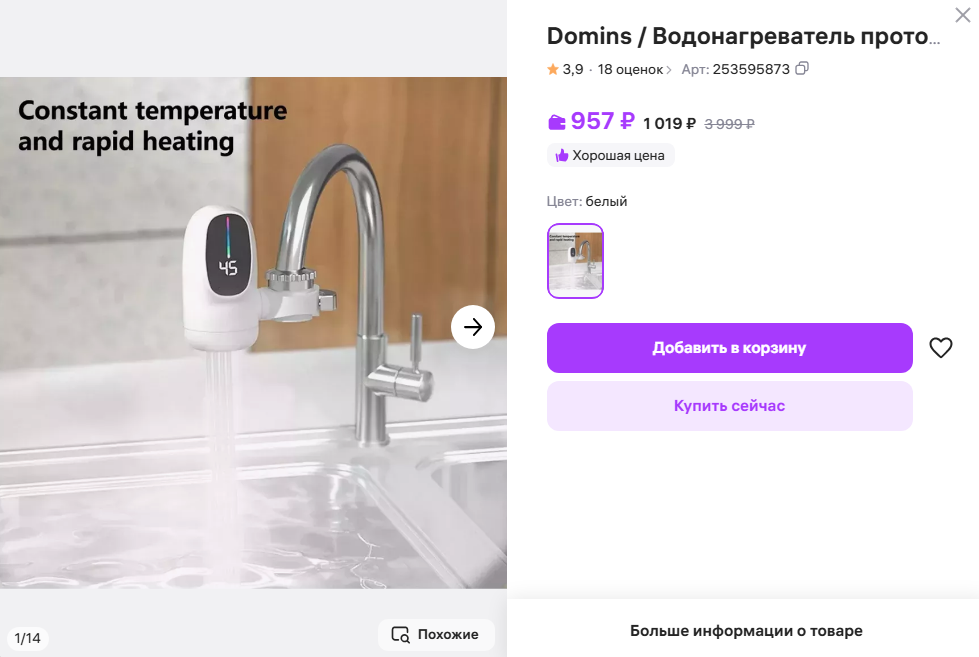Open Больше информации о товаре
979x657 pixels.
coord(745,631)
